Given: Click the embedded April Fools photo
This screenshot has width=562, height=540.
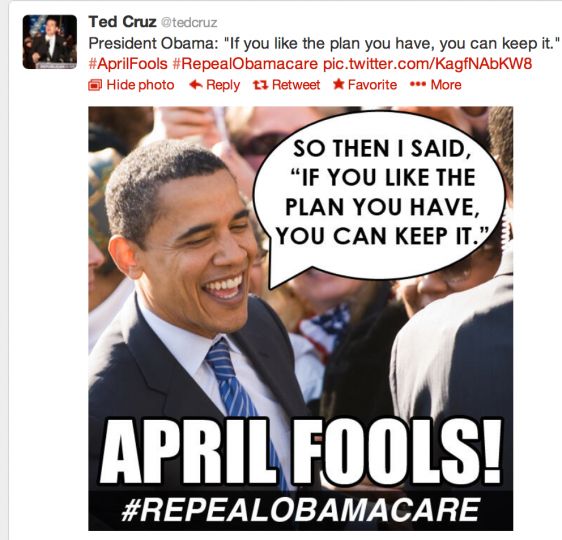Looking at the screenshot, I should [300, 319].
